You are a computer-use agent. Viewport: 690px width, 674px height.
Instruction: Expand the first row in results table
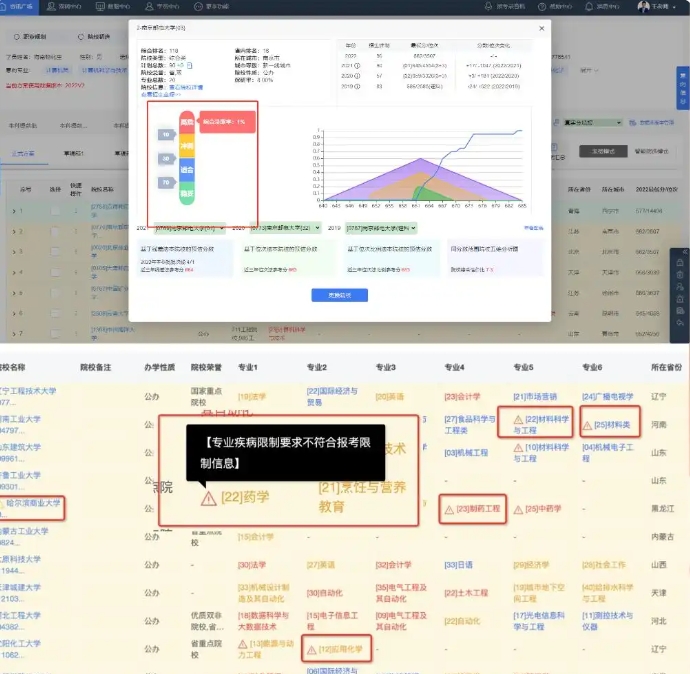(x=12, y=212)
